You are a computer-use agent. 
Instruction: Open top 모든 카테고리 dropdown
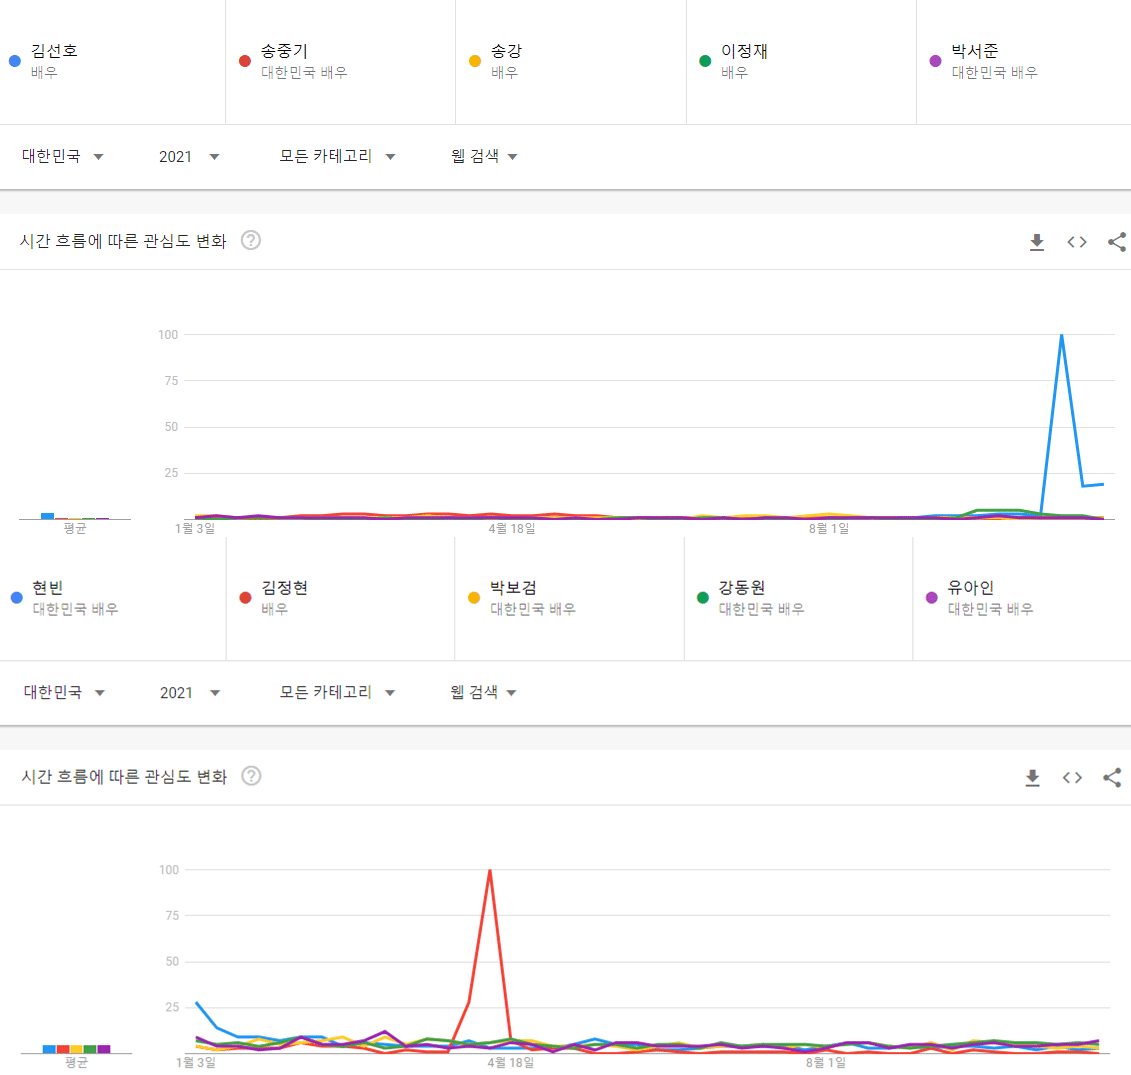pyautogui.click(x=338, y=157)
